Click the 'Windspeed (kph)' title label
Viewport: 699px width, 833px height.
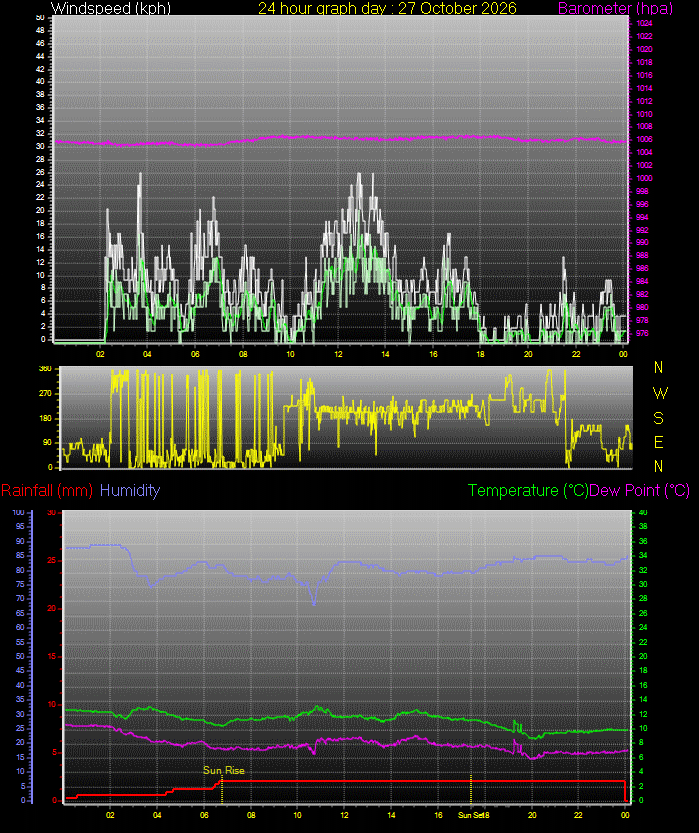[110, 8]
